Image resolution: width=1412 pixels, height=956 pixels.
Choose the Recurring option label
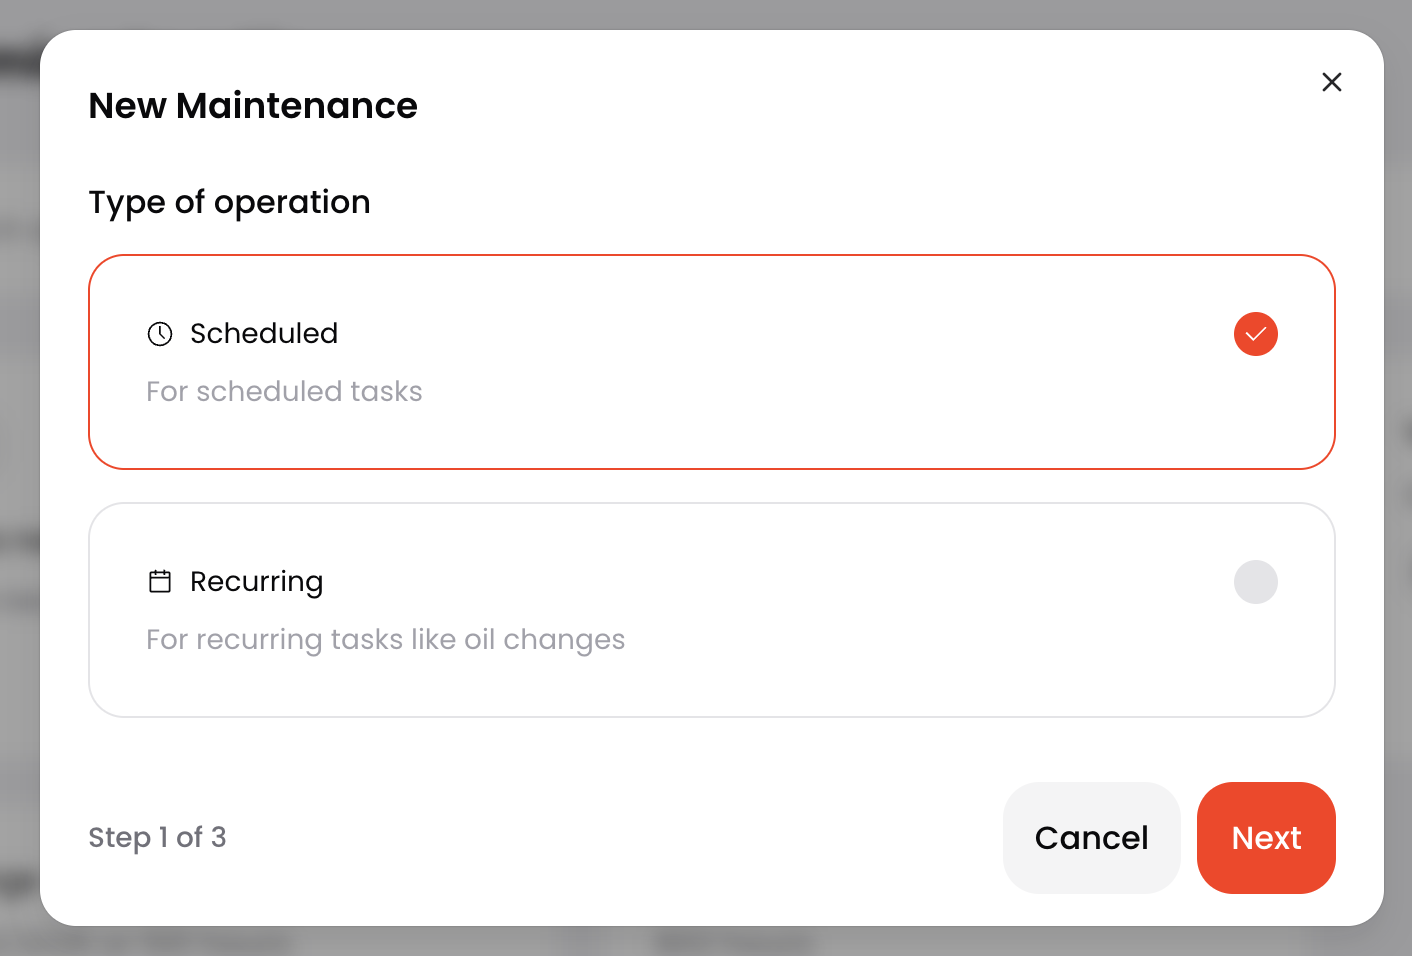[x=256, y=581]
